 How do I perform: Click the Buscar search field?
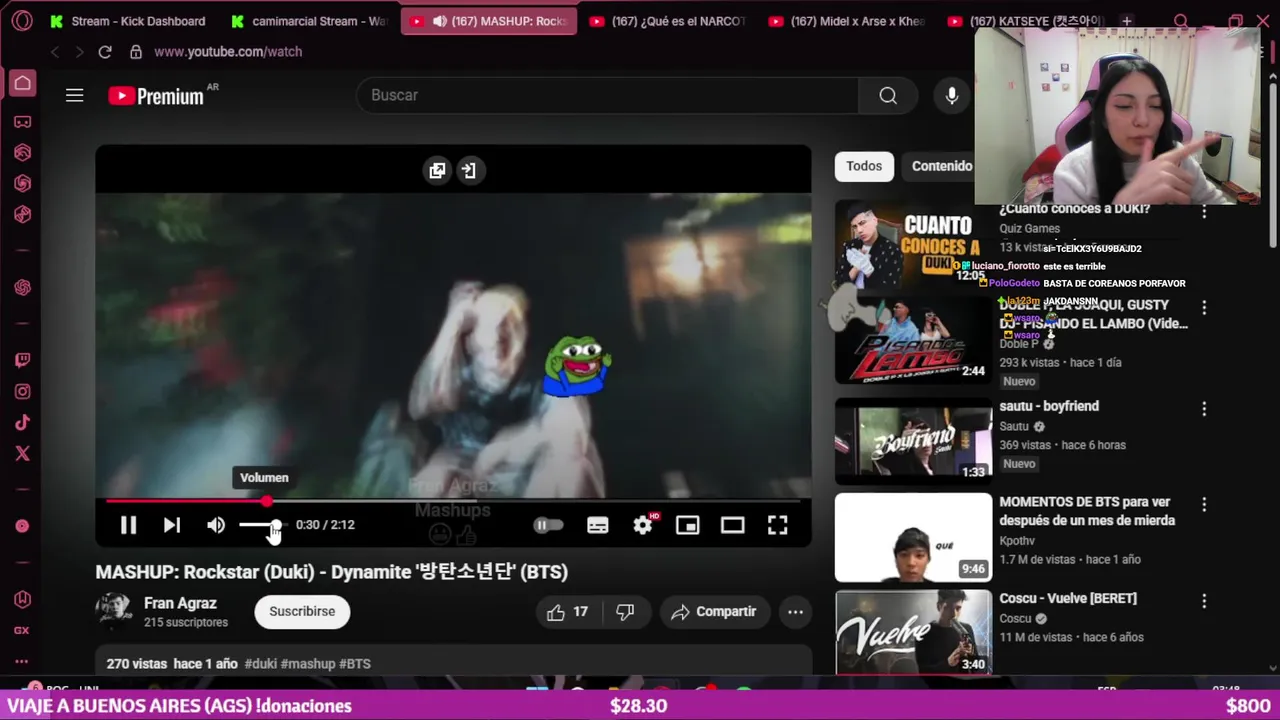pos(607,95)
